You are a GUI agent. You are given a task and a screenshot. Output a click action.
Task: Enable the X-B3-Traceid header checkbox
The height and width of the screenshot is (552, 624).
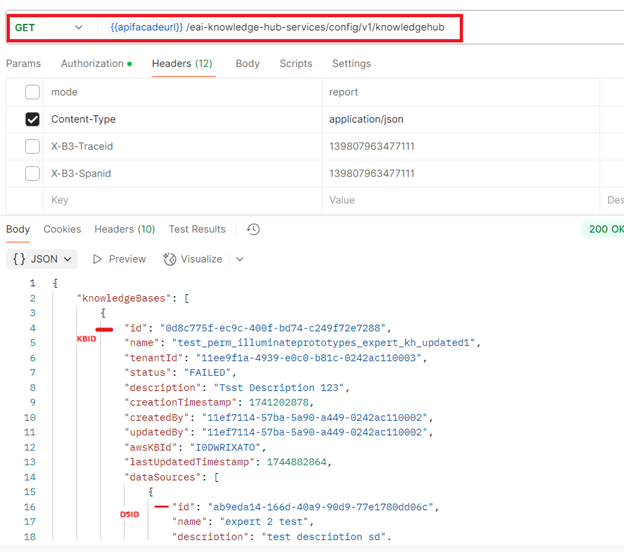32,146
